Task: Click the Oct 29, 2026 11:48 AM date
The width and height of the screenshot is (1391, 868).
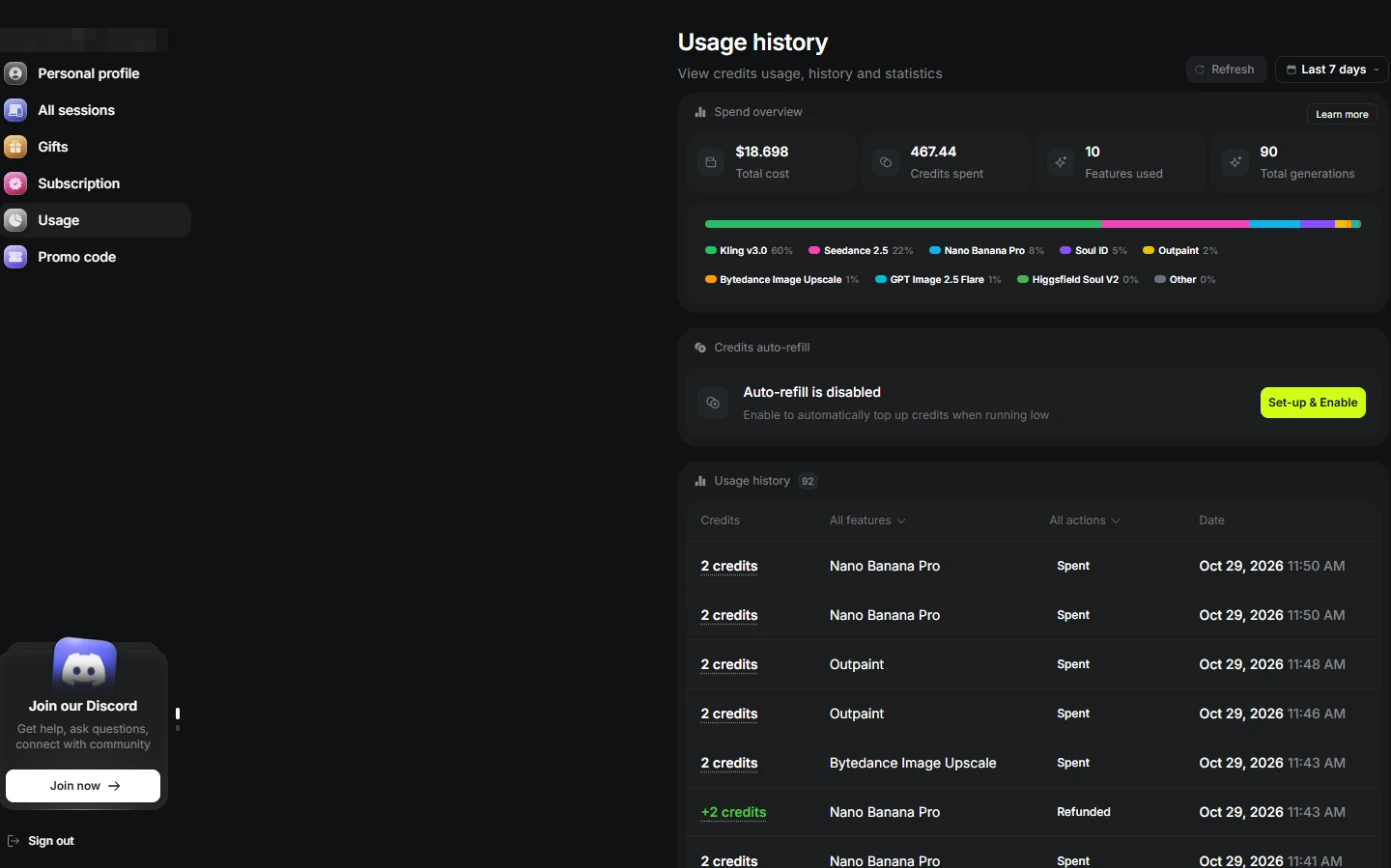Action: click(1272, 664)
